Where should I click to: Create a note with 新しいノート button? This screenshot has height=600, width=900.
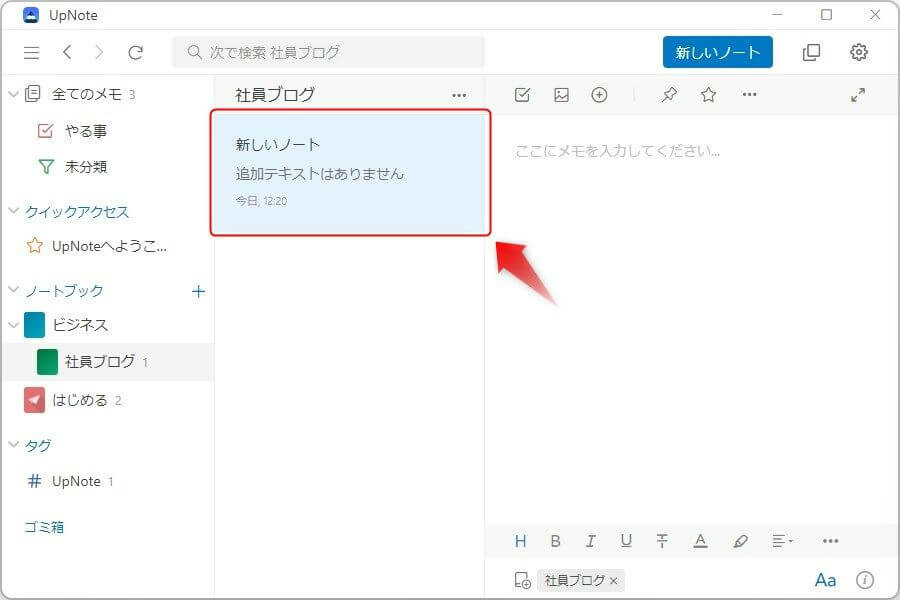pyautogui.click(x=717, y=52)
